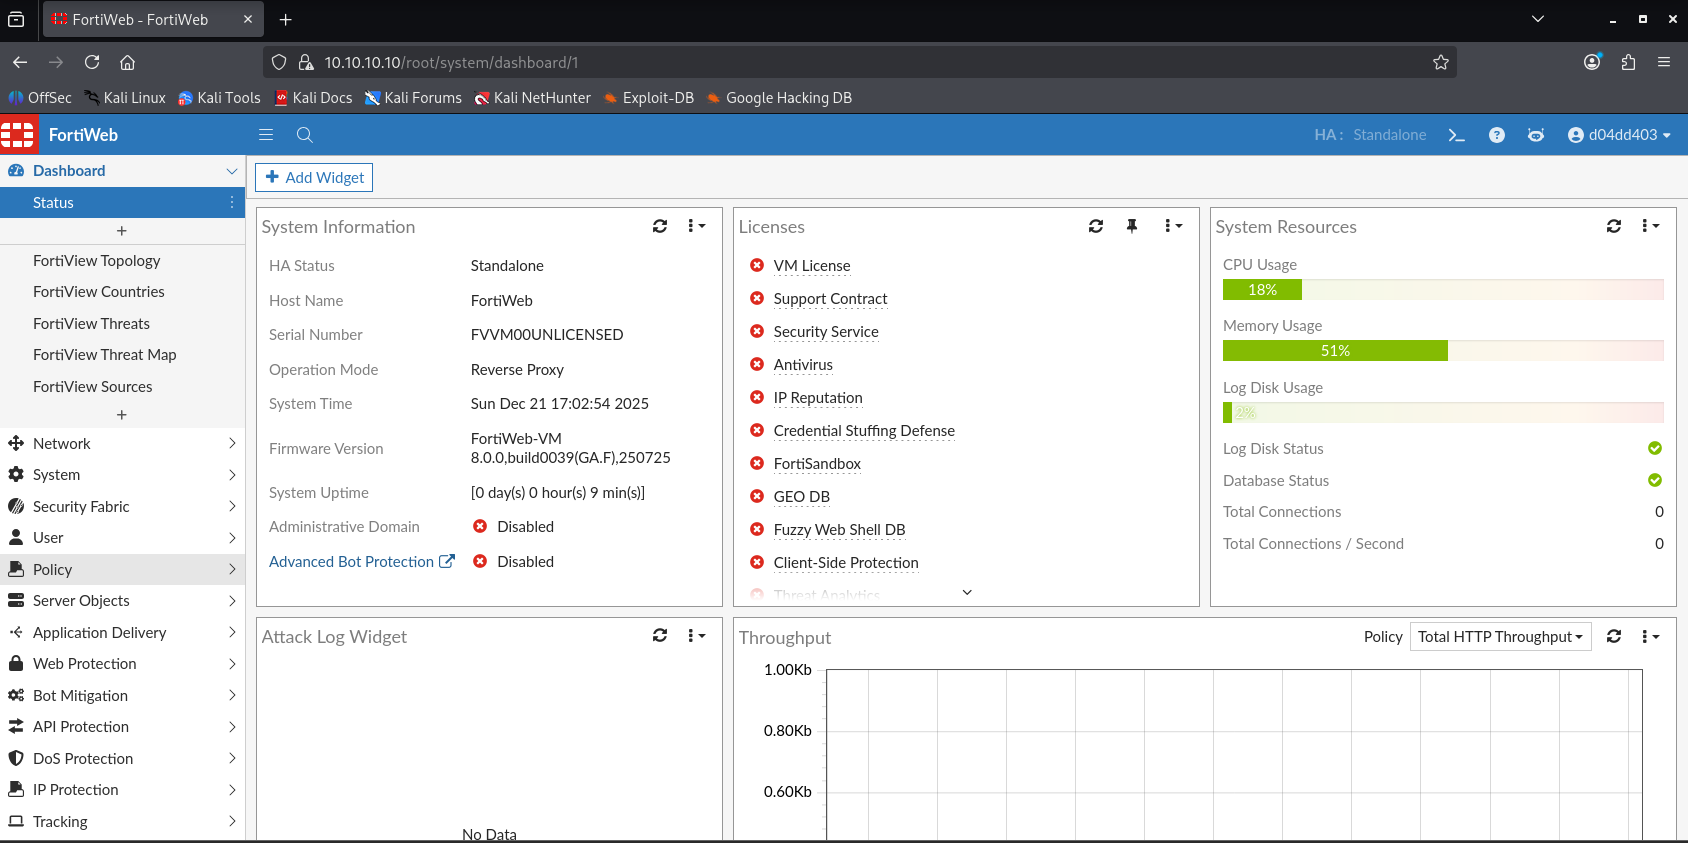Screen dimensions: 1688x843
Task: Open the API Protection menu
Action: pyautogui.click(x=122, y=727)
